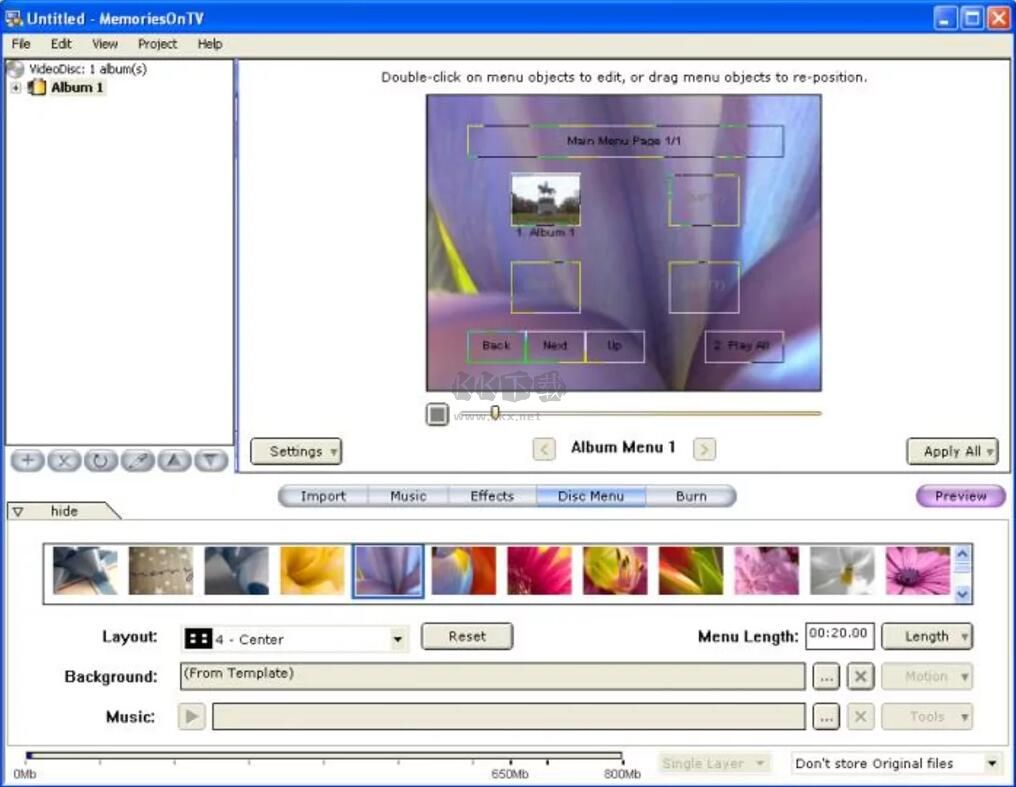Expand the Album 1 tree node
Viewport: 1016px width, 787px height.
tap(16, 88)
